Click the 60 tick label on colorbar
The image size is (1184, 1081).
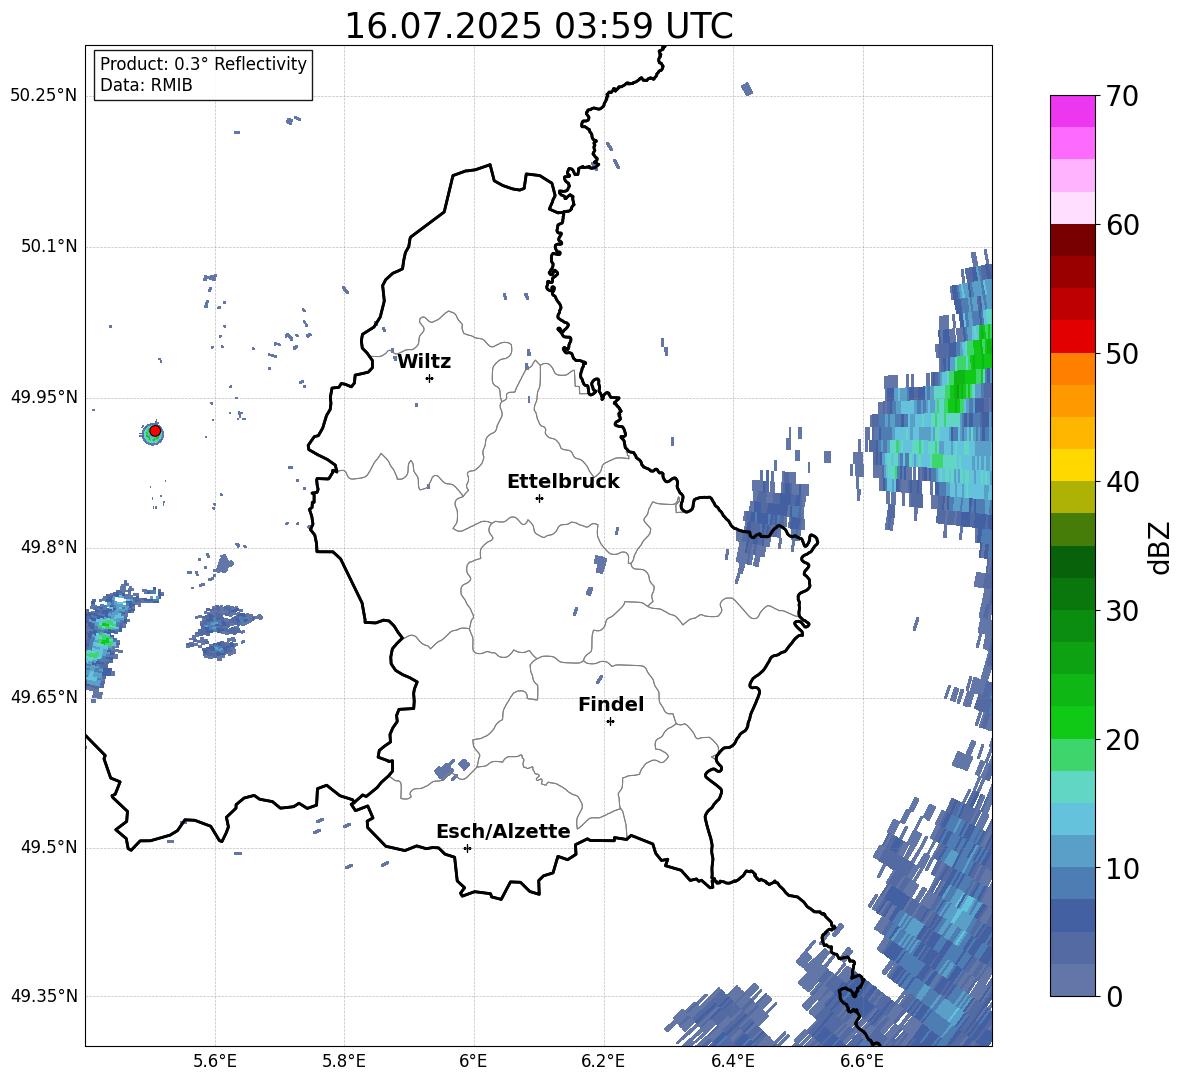click(1121, 225)
